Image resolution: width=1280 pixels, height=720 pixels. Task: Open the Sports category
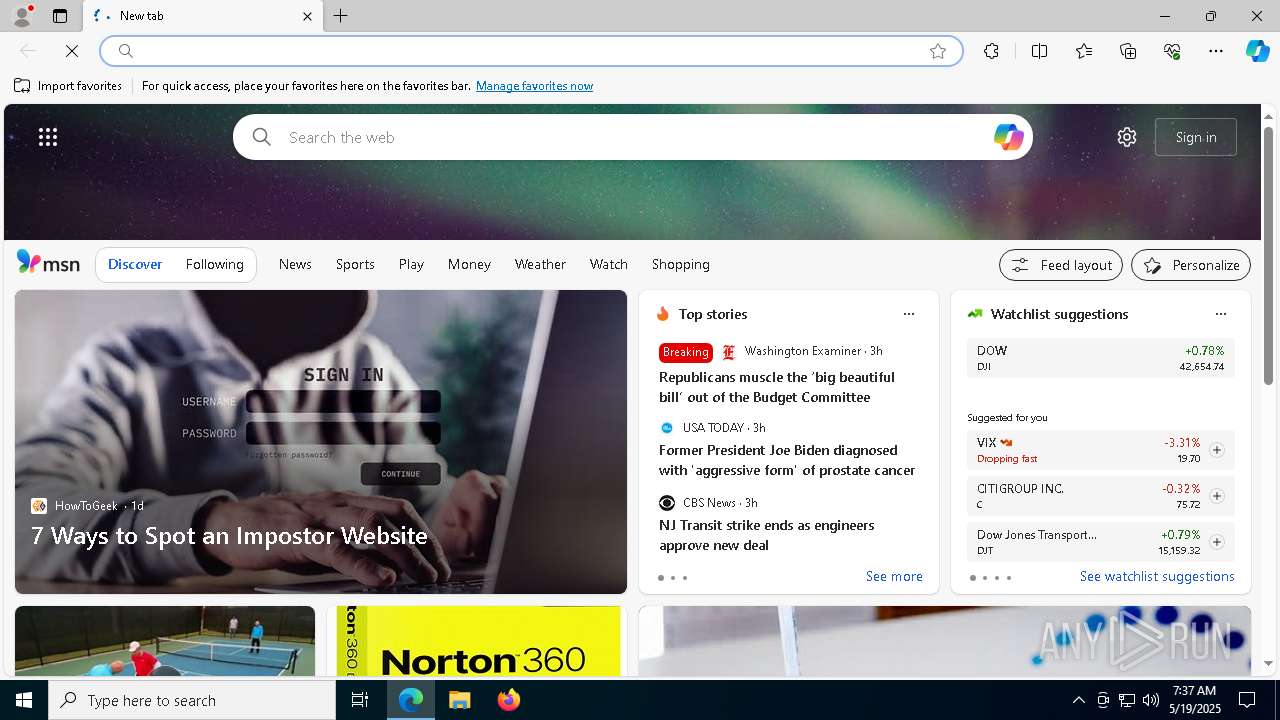point(355,264)
